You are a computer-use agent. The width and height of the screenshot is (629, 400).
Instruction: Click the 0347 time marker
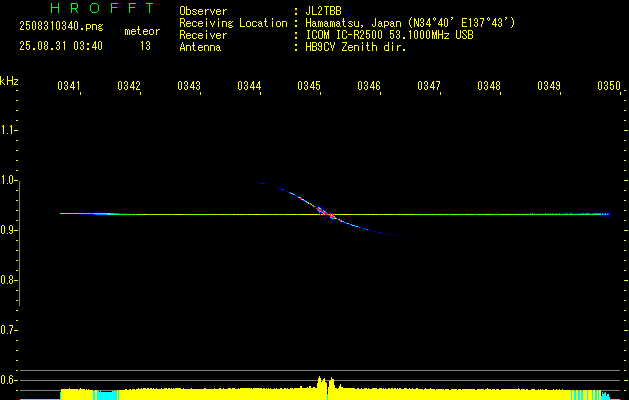point(429,85)
